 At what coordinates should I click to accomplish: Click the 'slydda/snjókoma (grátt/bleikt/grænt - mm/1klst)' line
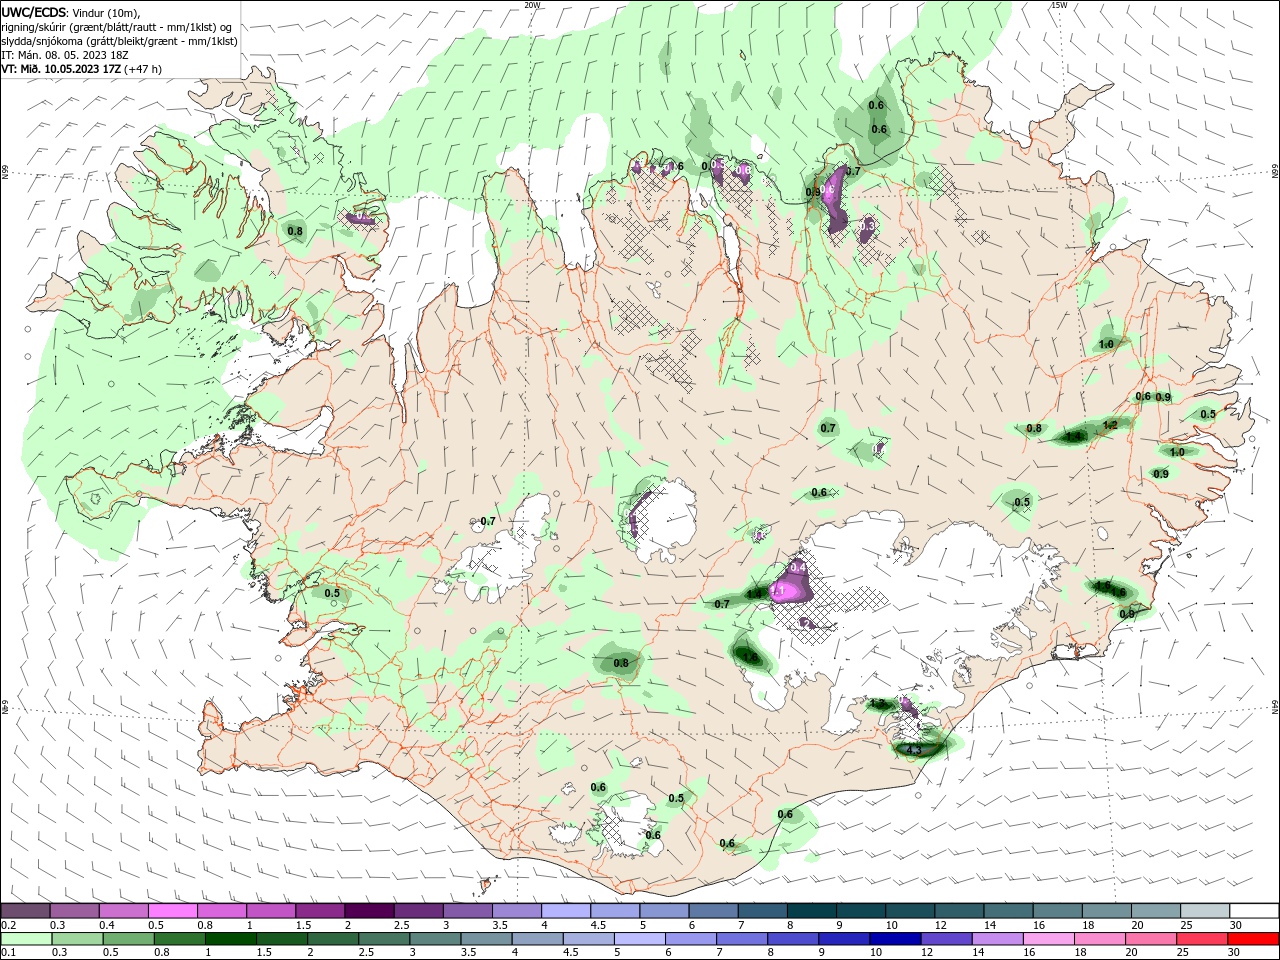coord(120,41)
